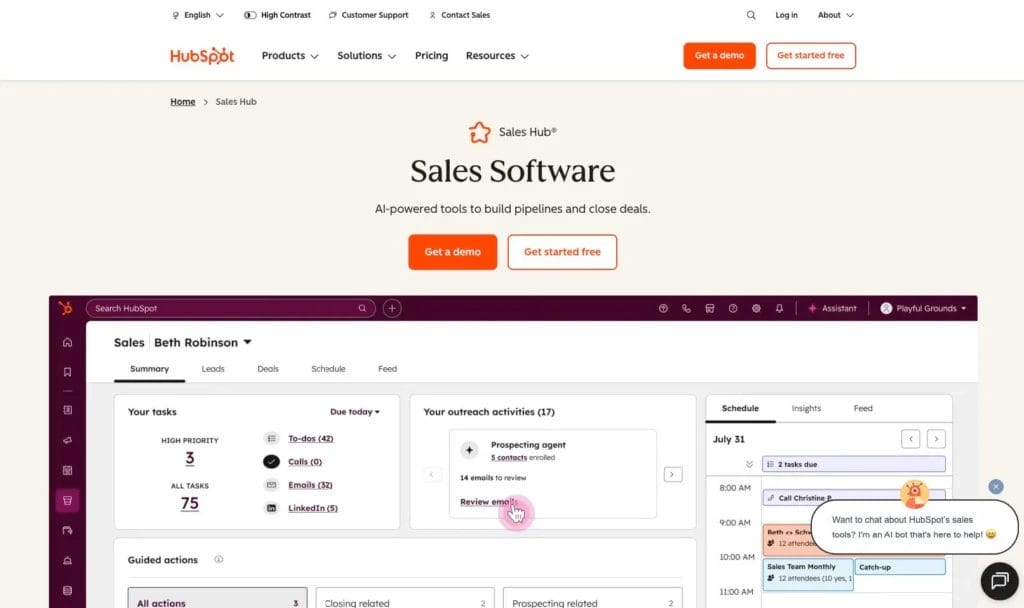This screenshot has height=608, width=1024.
Task: Open the Beth Robinson name dropdown
Action: [203, 342]
